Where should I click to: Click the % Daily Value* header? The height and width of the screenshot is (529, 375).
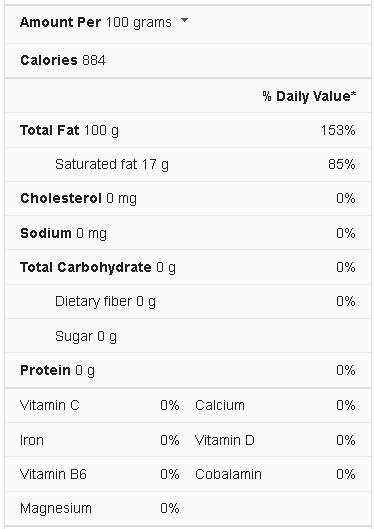click(x=309, y=96)
